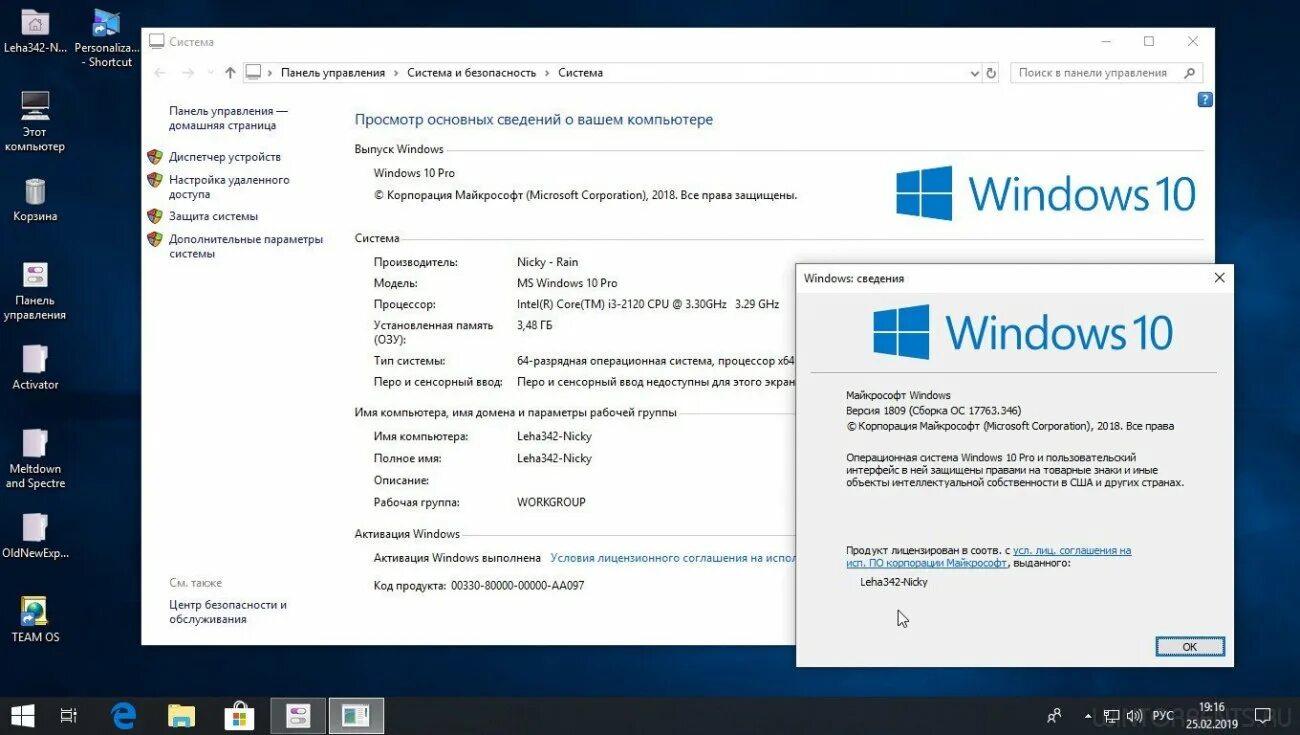Click the Nicky - Rain manufacturer value
Viewport: 1300px width, 735px height.
[547, 262]
